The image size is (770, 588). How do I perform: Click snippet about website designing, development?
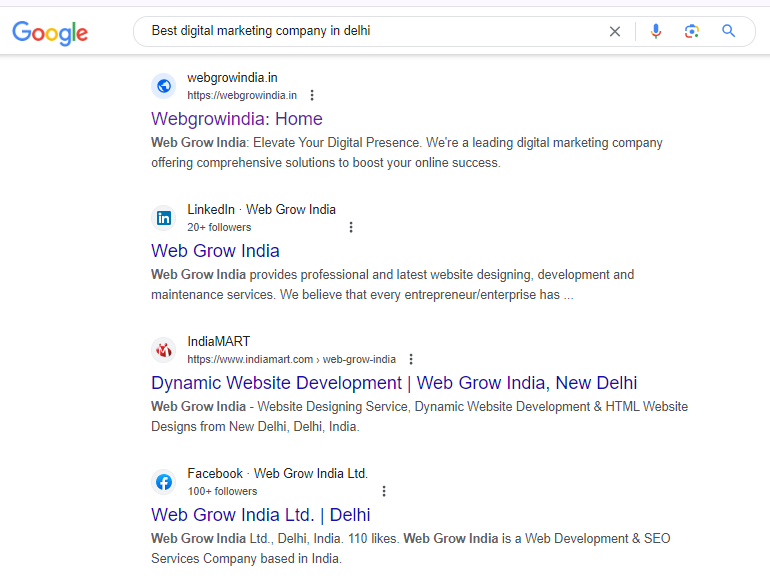pos(392,284)
